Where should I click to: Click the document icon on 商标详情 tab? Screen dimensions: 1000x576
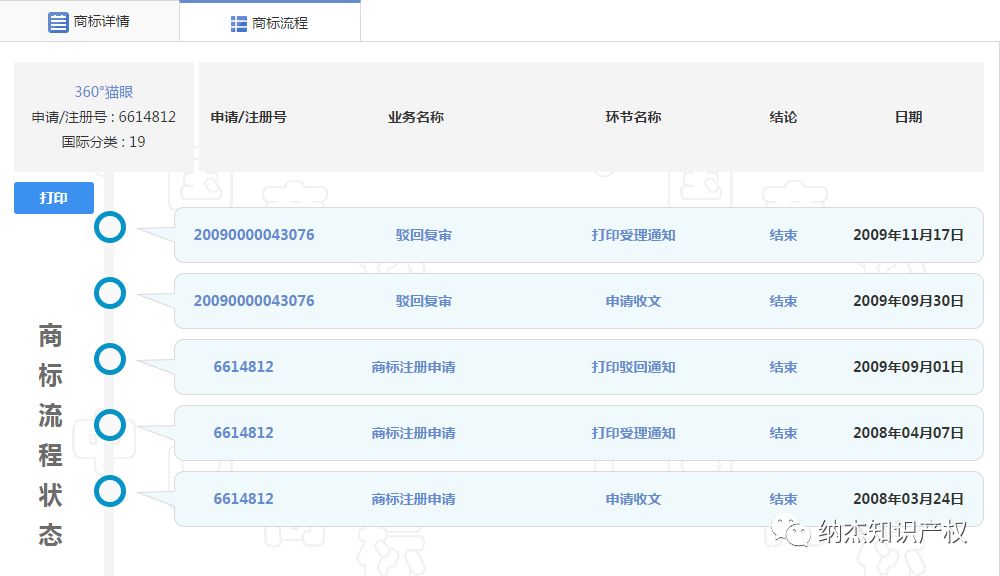point(57,21)
